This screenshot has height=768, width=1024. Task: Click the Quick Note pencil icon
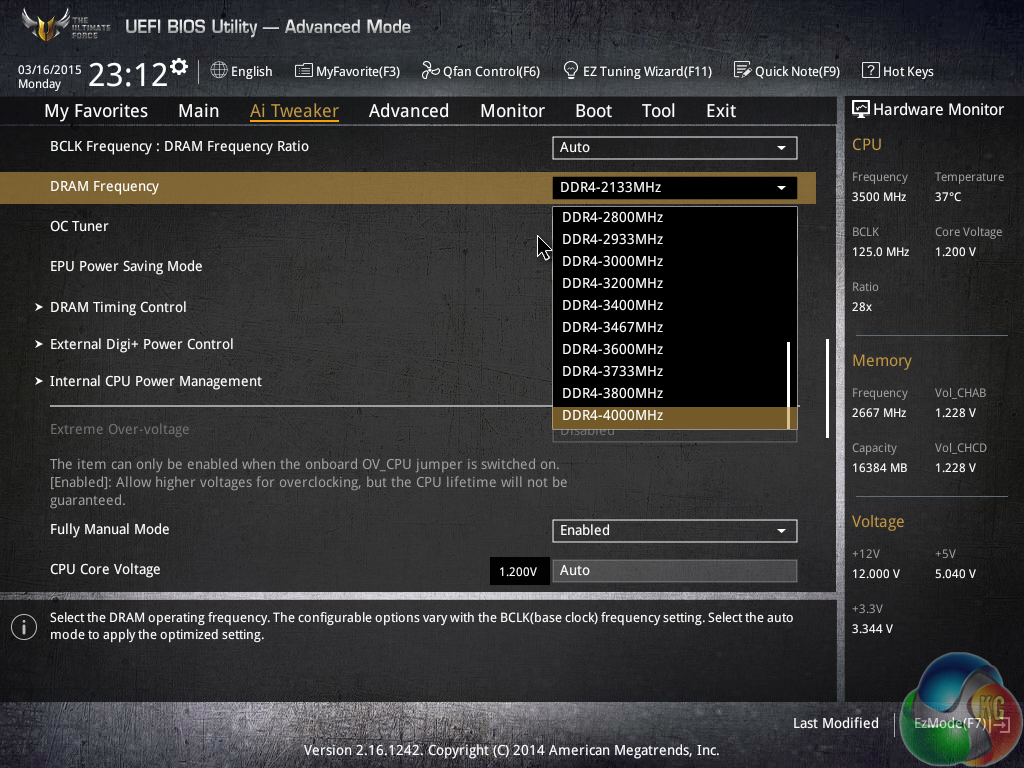743,70
